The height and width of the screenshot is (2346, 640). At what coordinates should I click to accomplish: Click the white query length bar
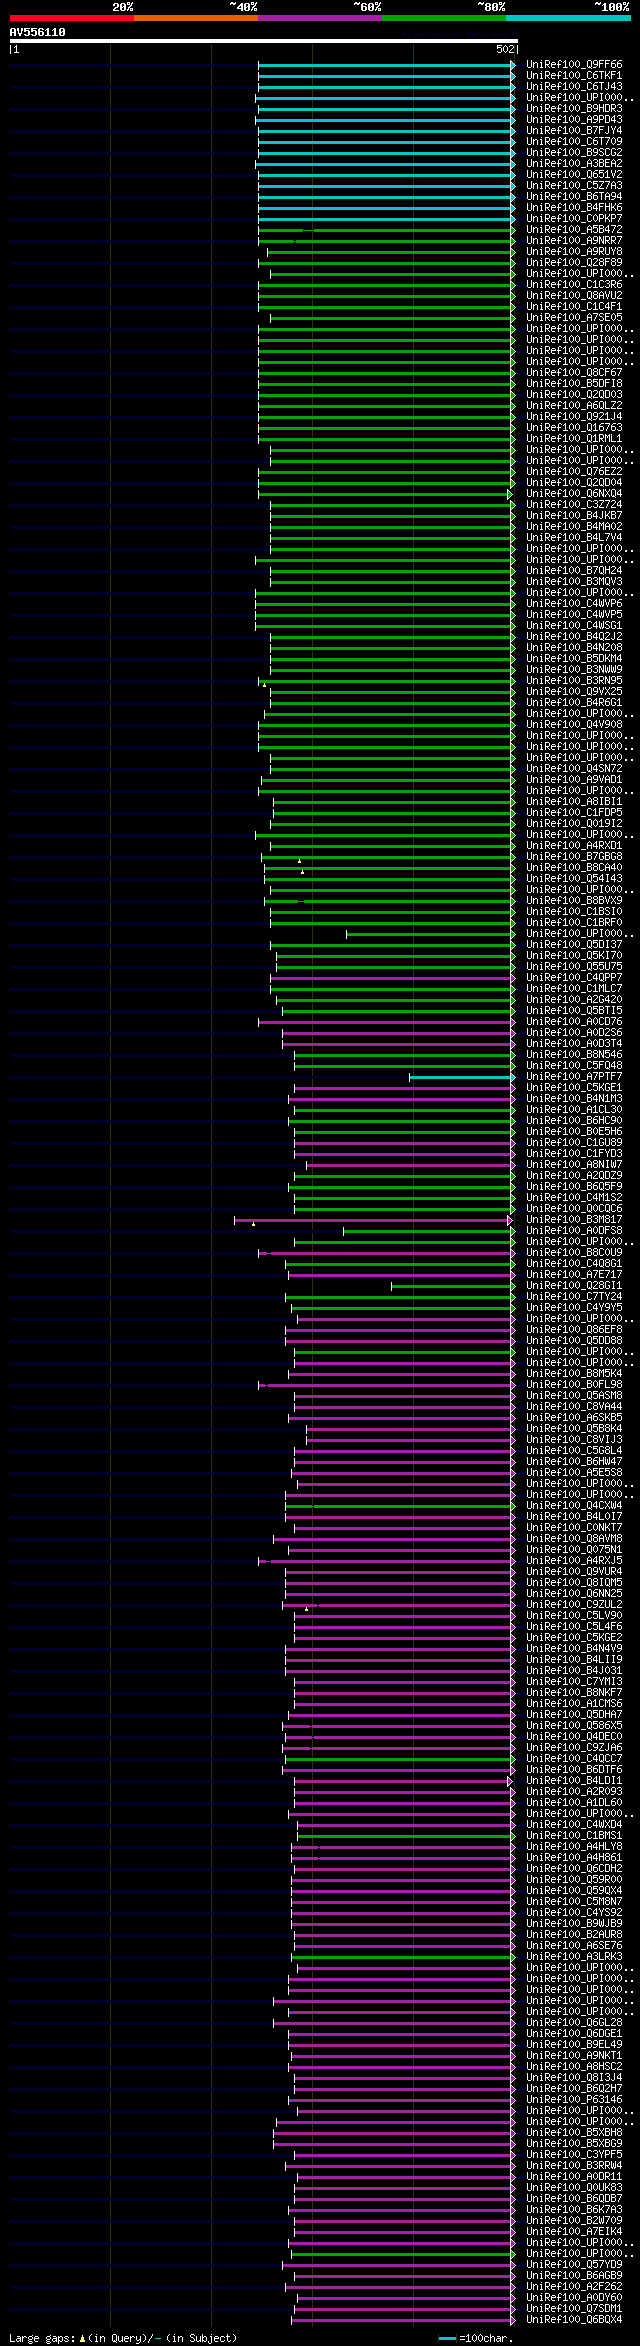(x=263, y=41)
